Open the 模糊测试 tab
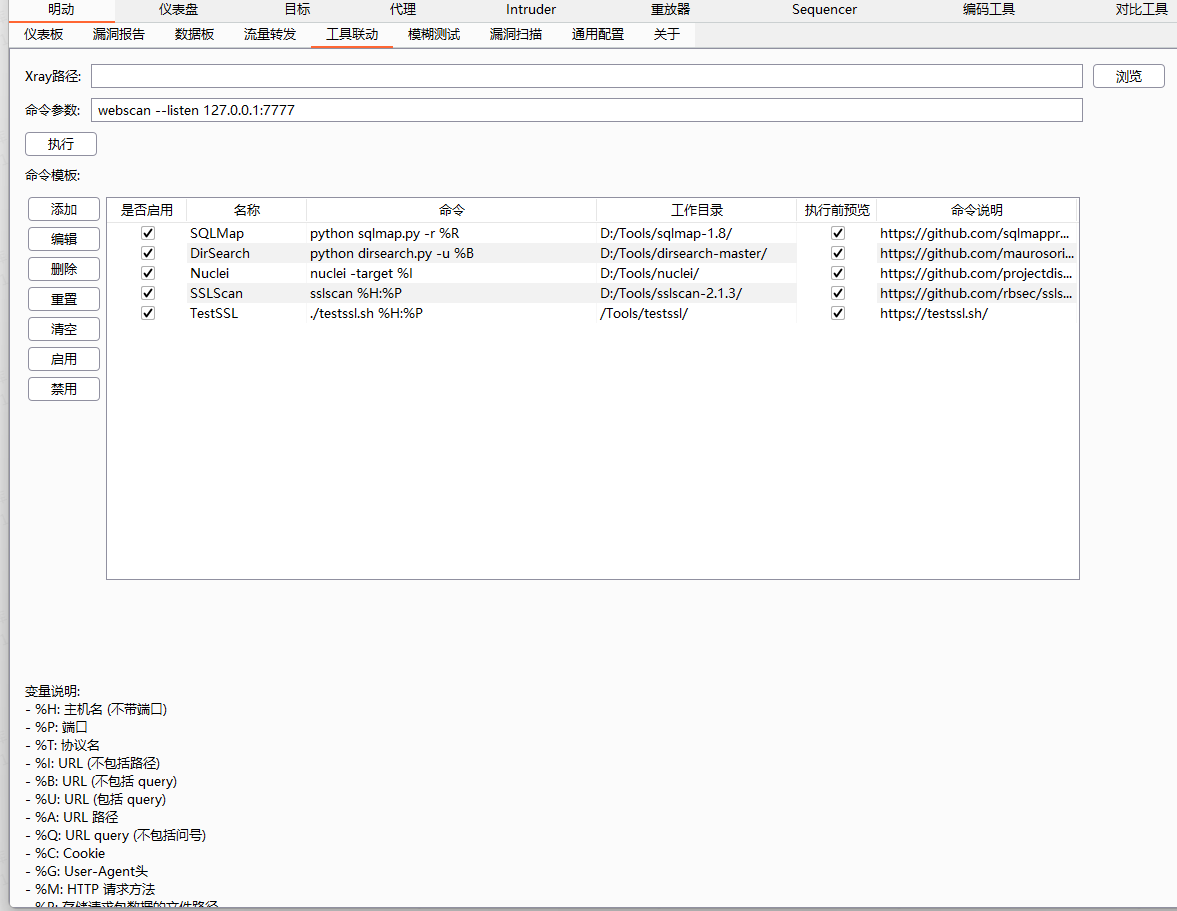1177x911 pixels. pyautogui.click(x=434, y=34)
